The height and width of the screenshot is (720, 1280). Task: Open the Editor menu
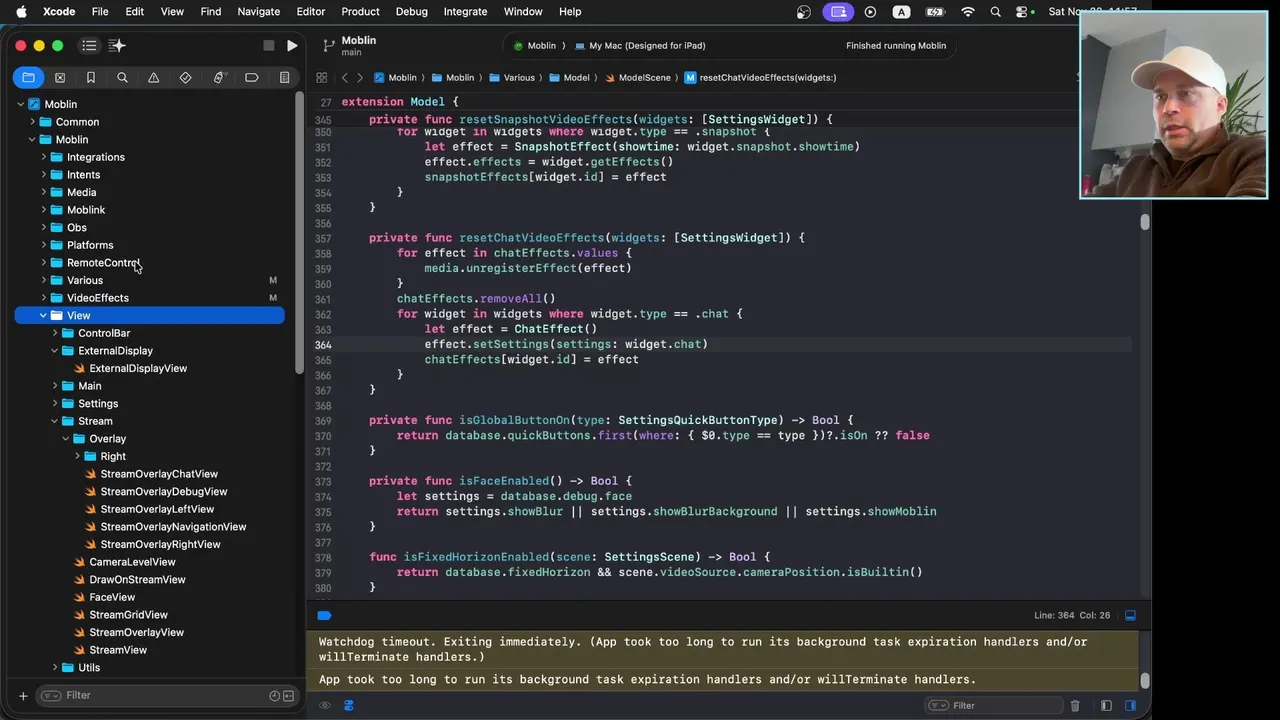[311, 11]
